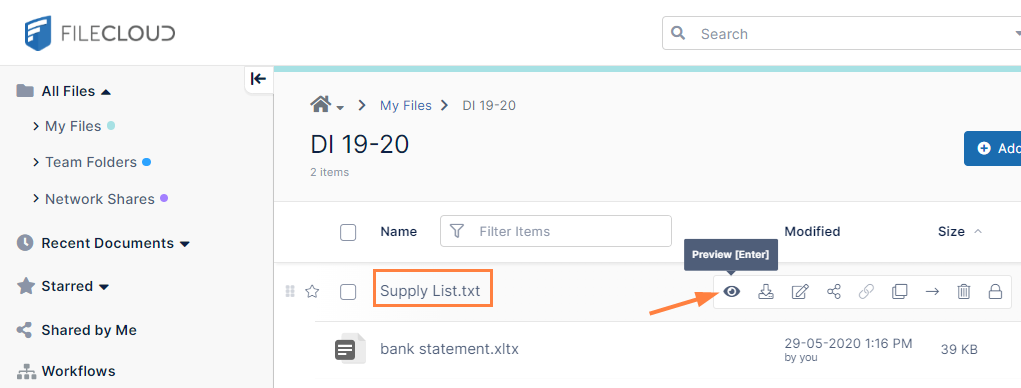Open the edit pencil icon for Supply List.txt
1021x388 pixels.
click(x=800, y=292)
